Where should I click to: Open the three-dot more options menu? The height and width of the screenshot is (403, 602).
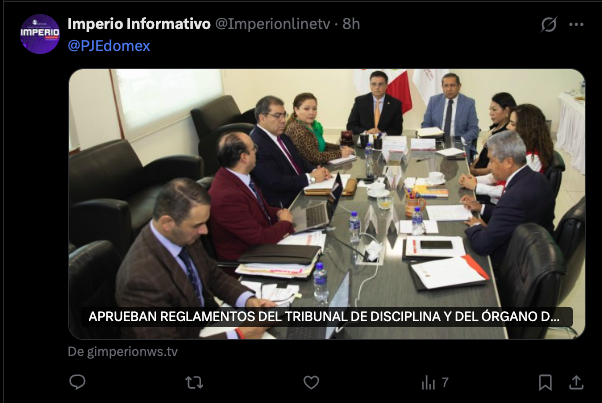click(576, 25)
